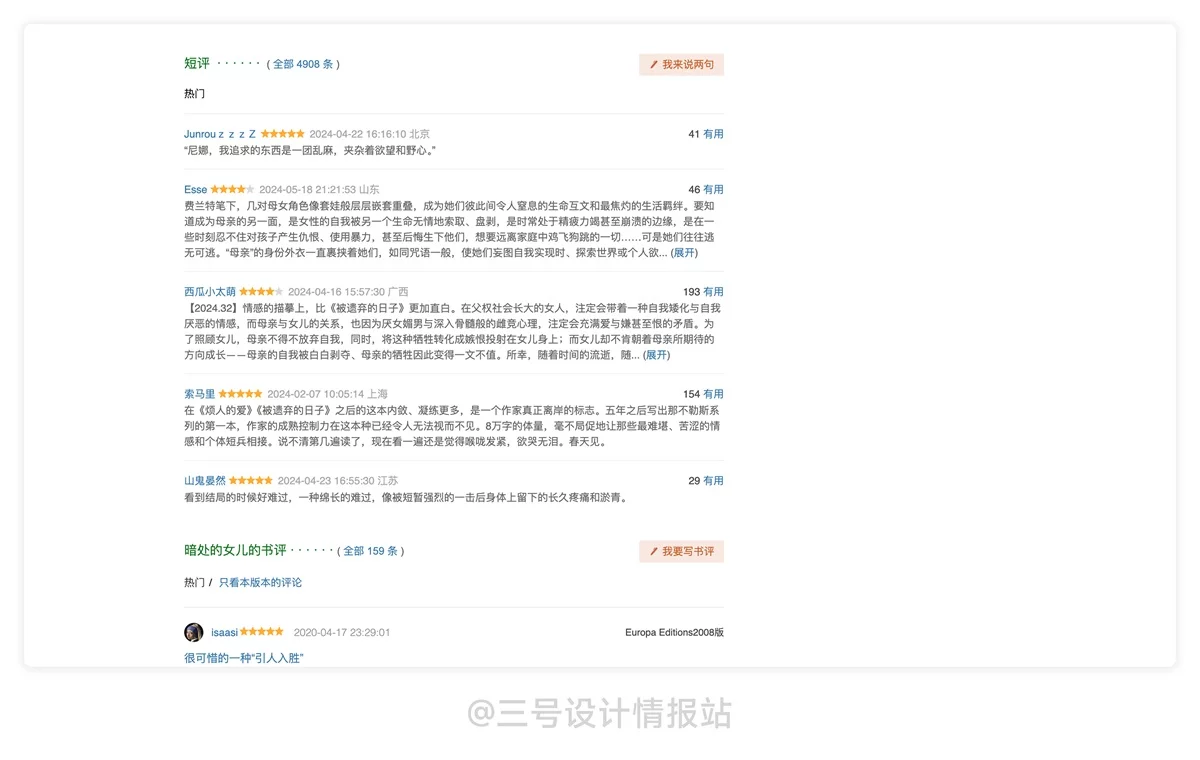
Task: Click the pencil icon on 我要写书评 button
Action: (652, 551)
